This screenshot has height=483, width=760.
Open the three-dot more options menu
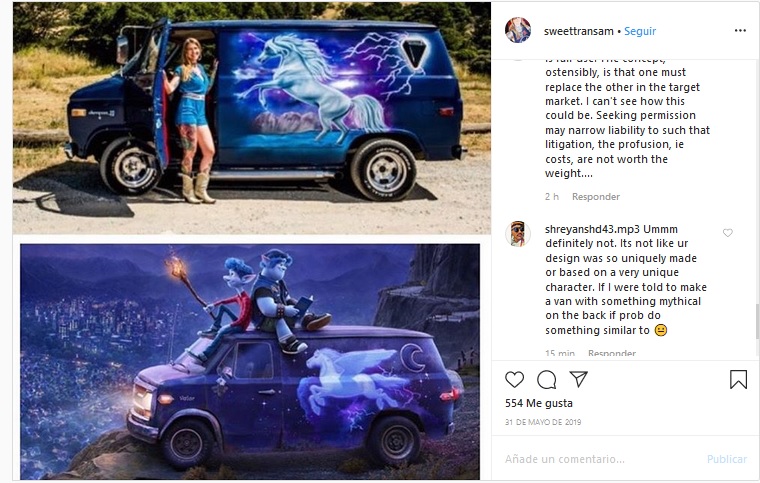[740, 31]
